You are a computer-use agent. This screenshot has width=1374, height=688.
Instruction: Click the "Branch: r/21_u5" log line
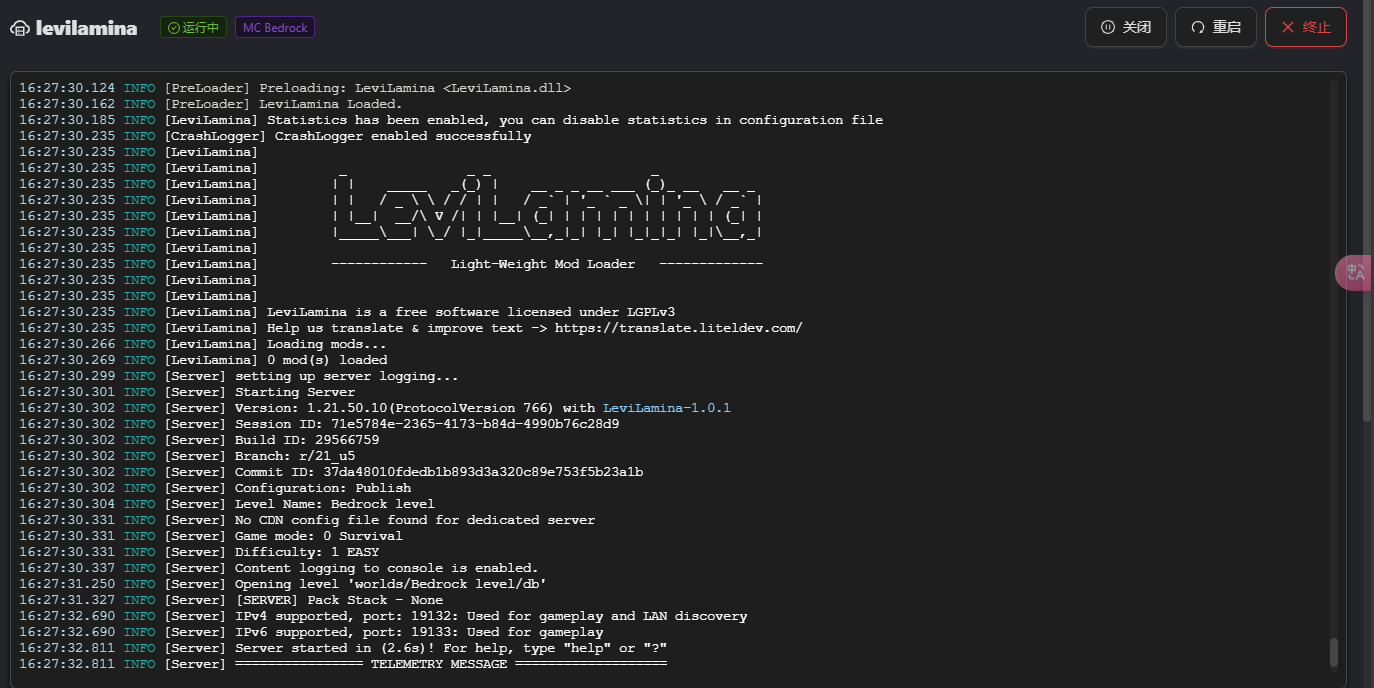pos(187,456)
